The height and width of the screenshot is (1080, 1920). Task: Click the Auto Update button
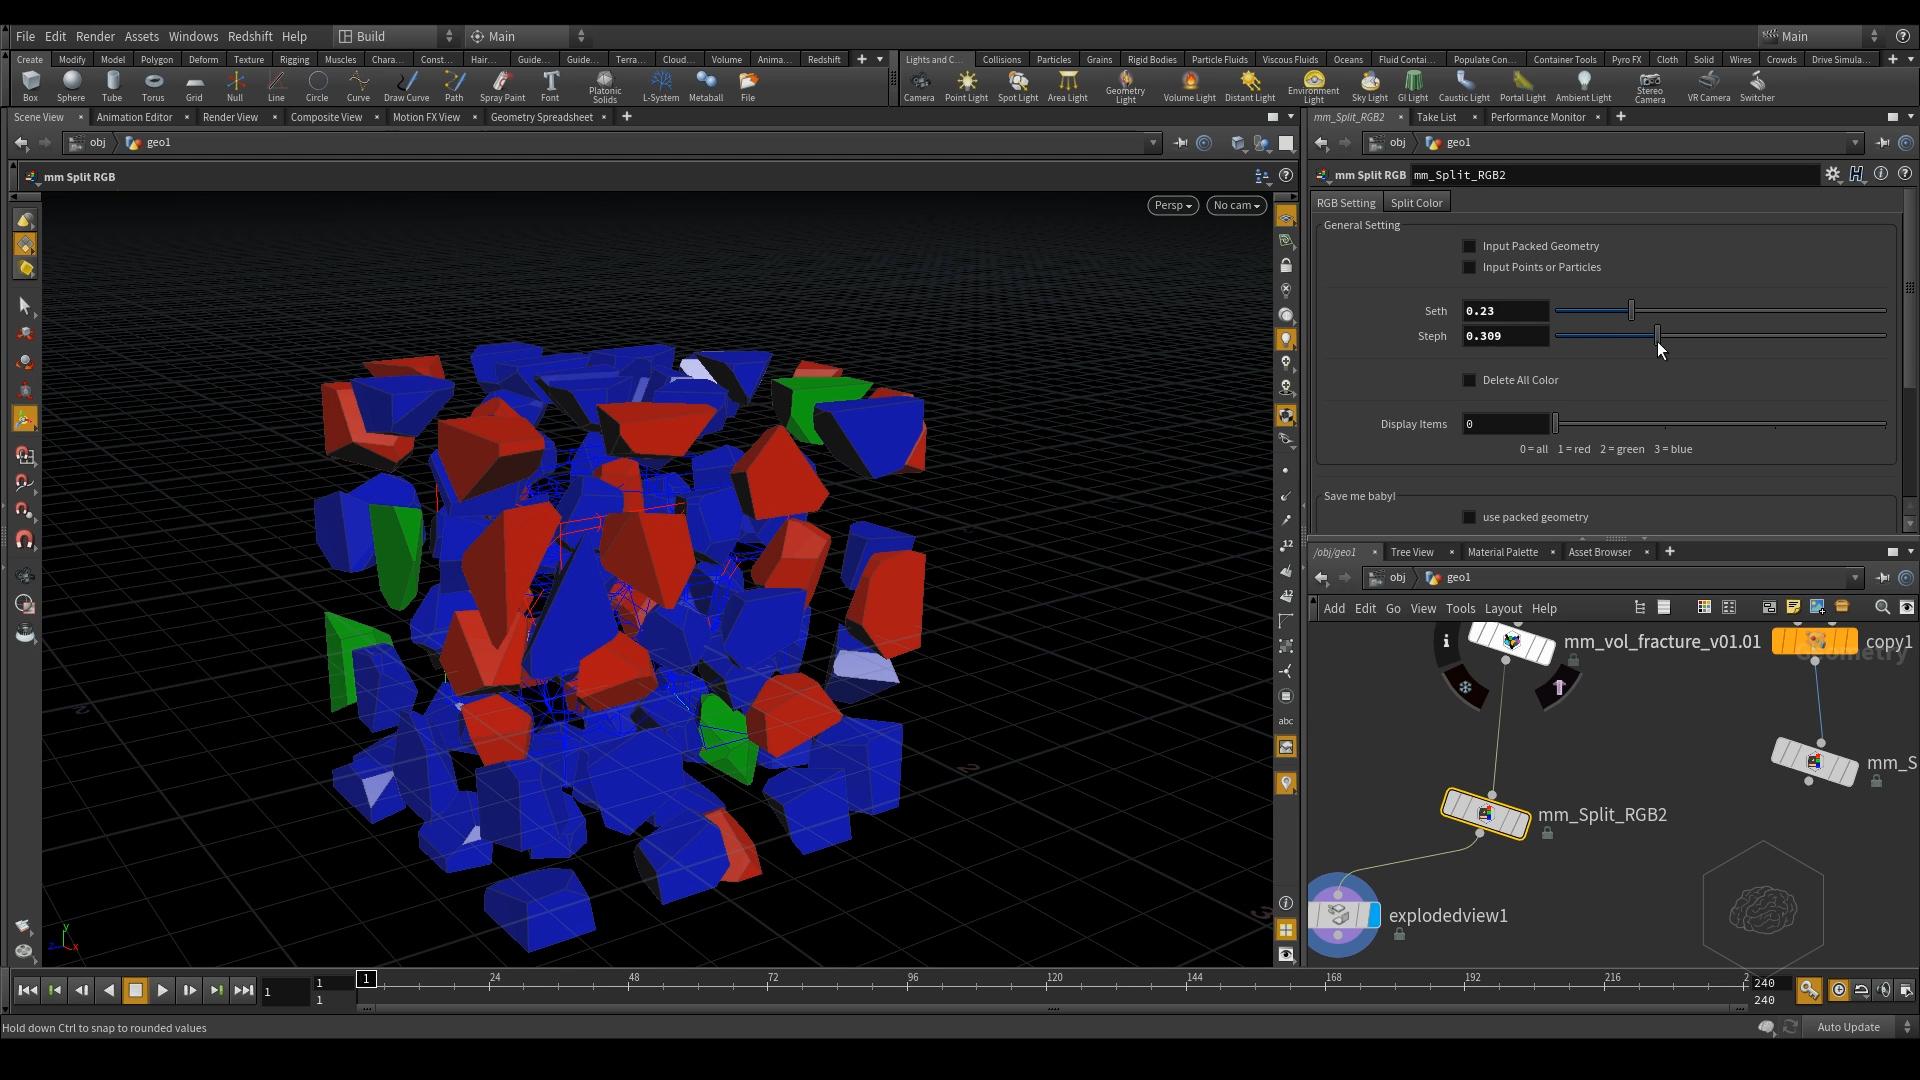point(1847,1027)
